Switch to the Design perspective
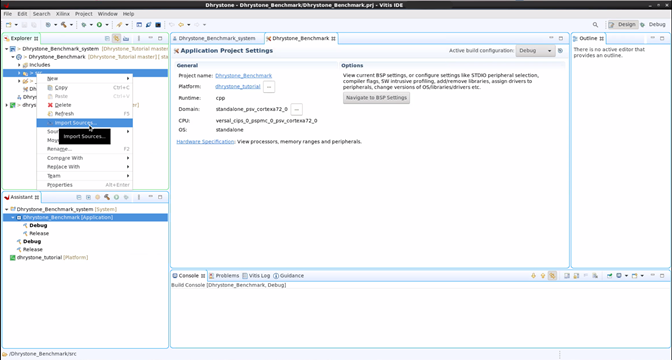 click(623, 24)
